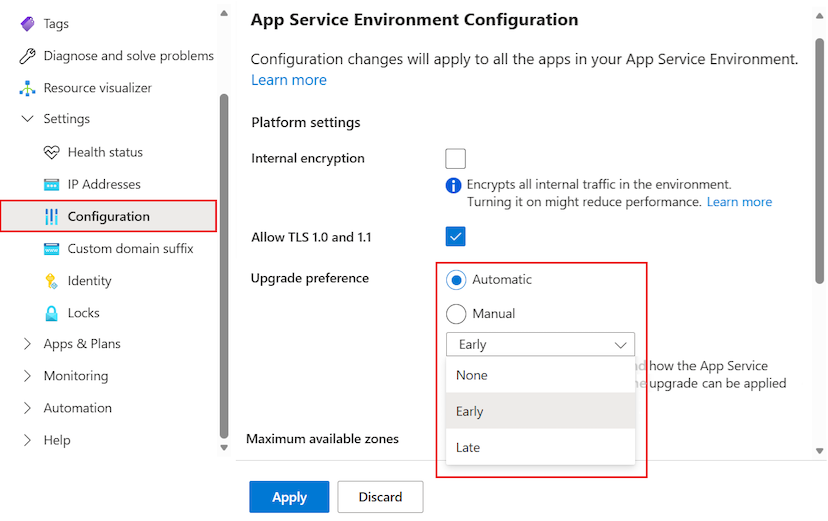The width and height of the screenshot is (828, 521).
Task: Open Resource visualizer page
Action: (98, 88)
